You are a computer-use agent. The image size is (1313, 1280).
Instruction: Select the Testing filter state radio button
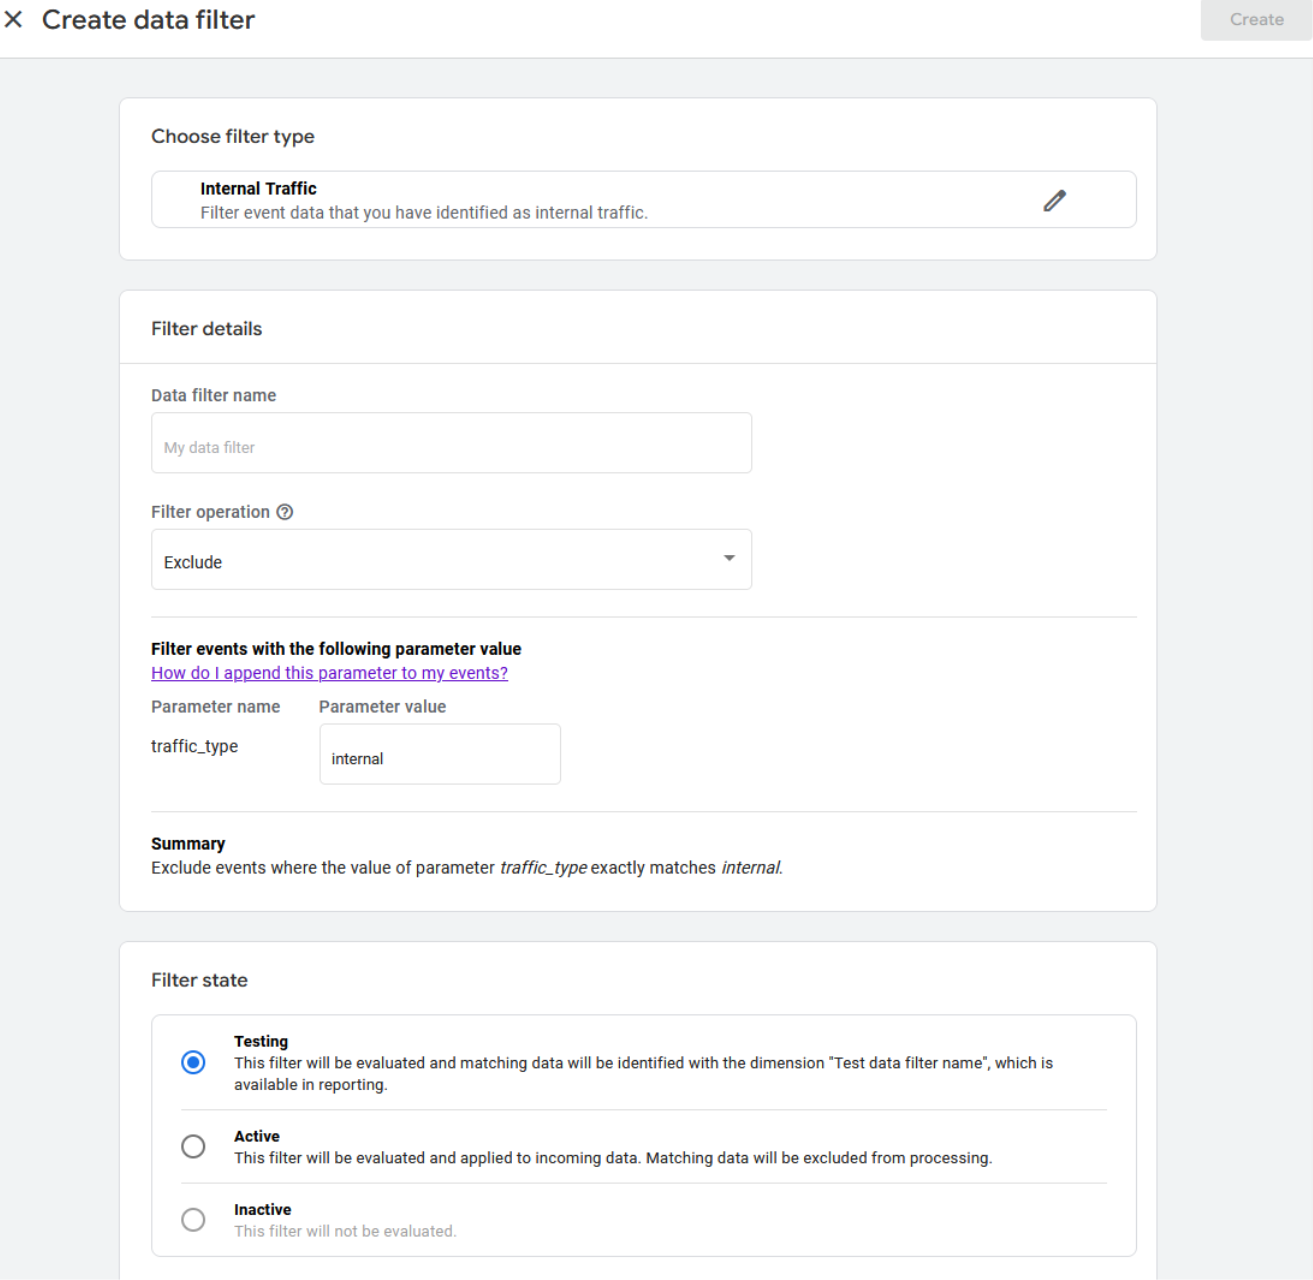(193, 1062)
